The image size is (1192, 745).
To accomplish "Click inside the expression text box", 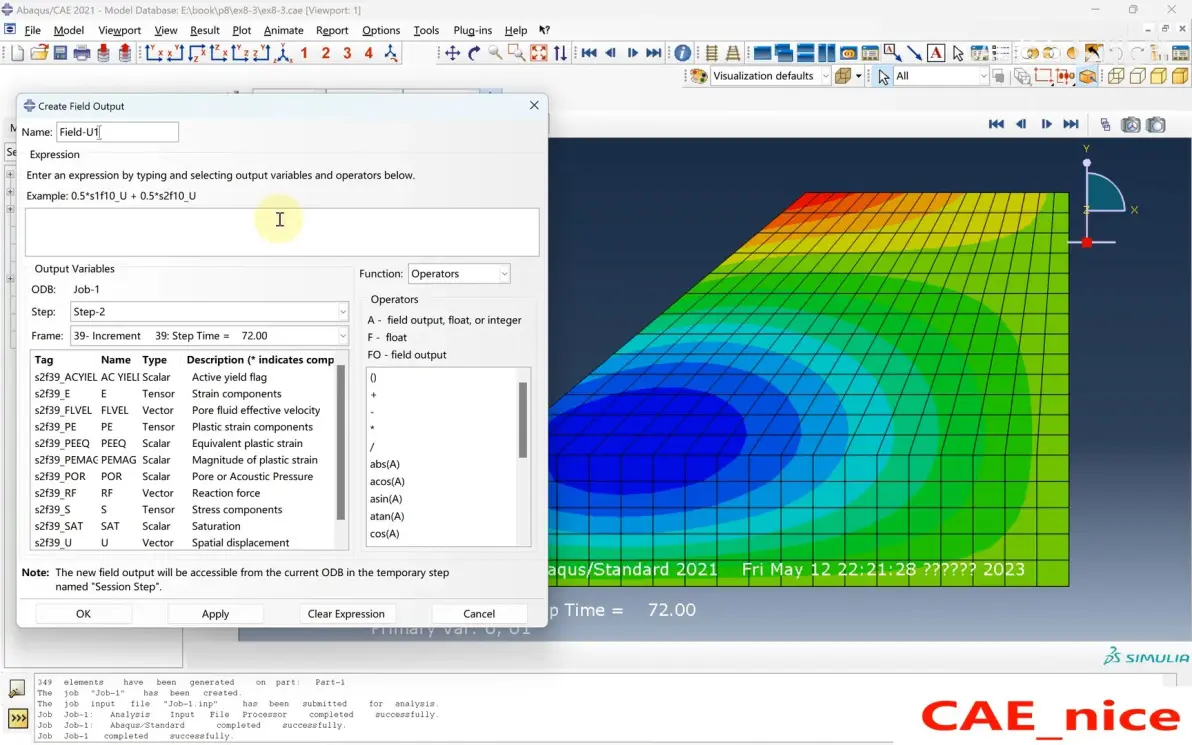I will (282, 232).
